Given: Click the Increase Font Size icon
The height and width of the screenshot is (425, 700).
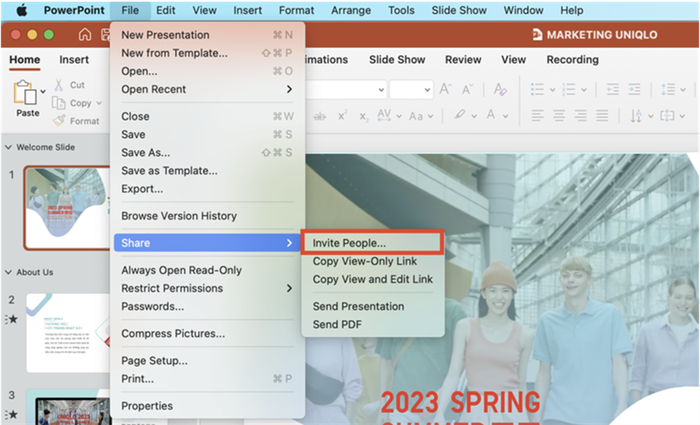Looking at the screenshot, I should point(446,89).
